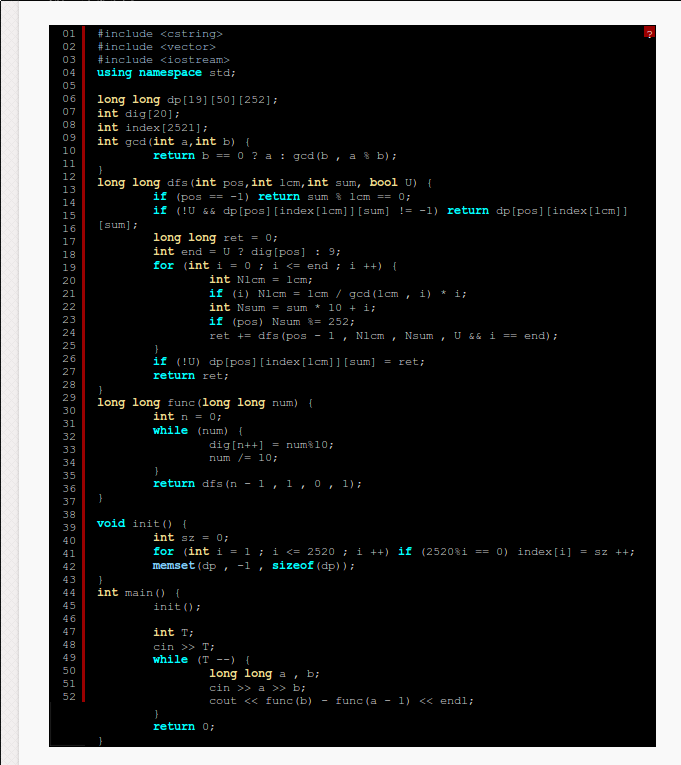
Task: Click the 'if (i) Nlcm = lcm / gcd(lcm , i) * i;' line
Action: click(x=338, y=294)
